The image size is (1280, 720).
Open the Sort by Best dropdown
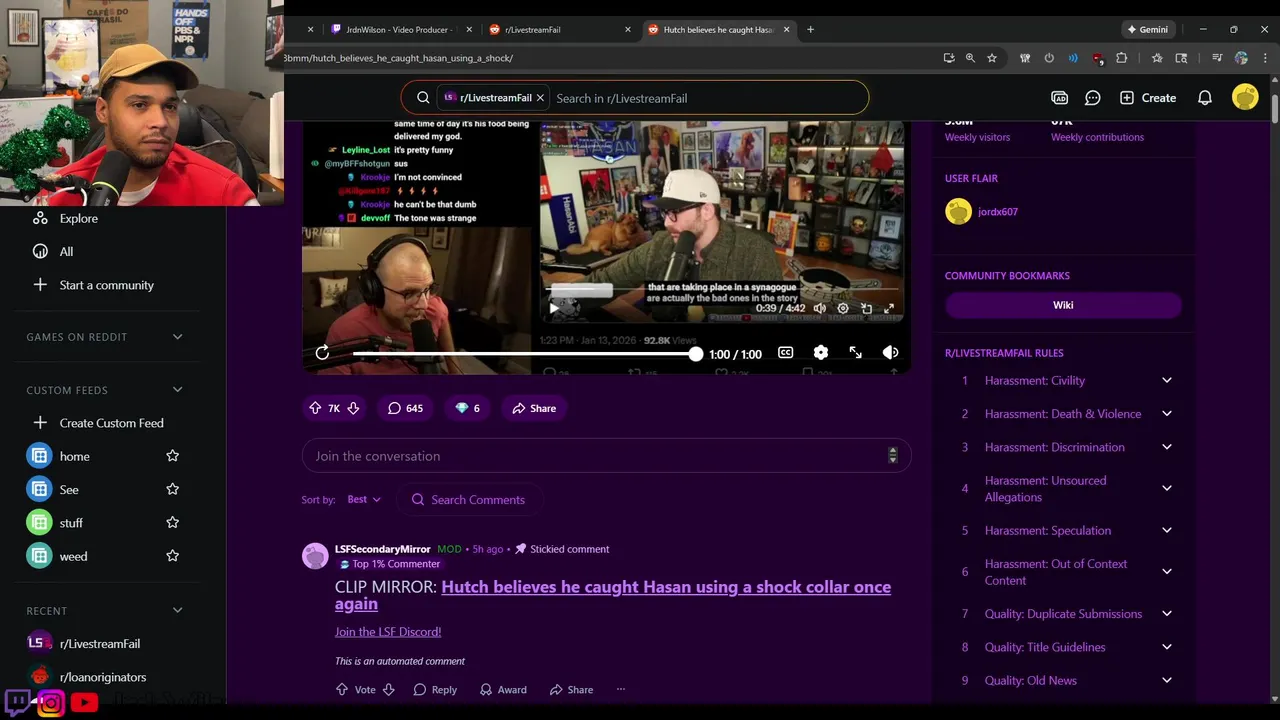click(x=364, y=499)
